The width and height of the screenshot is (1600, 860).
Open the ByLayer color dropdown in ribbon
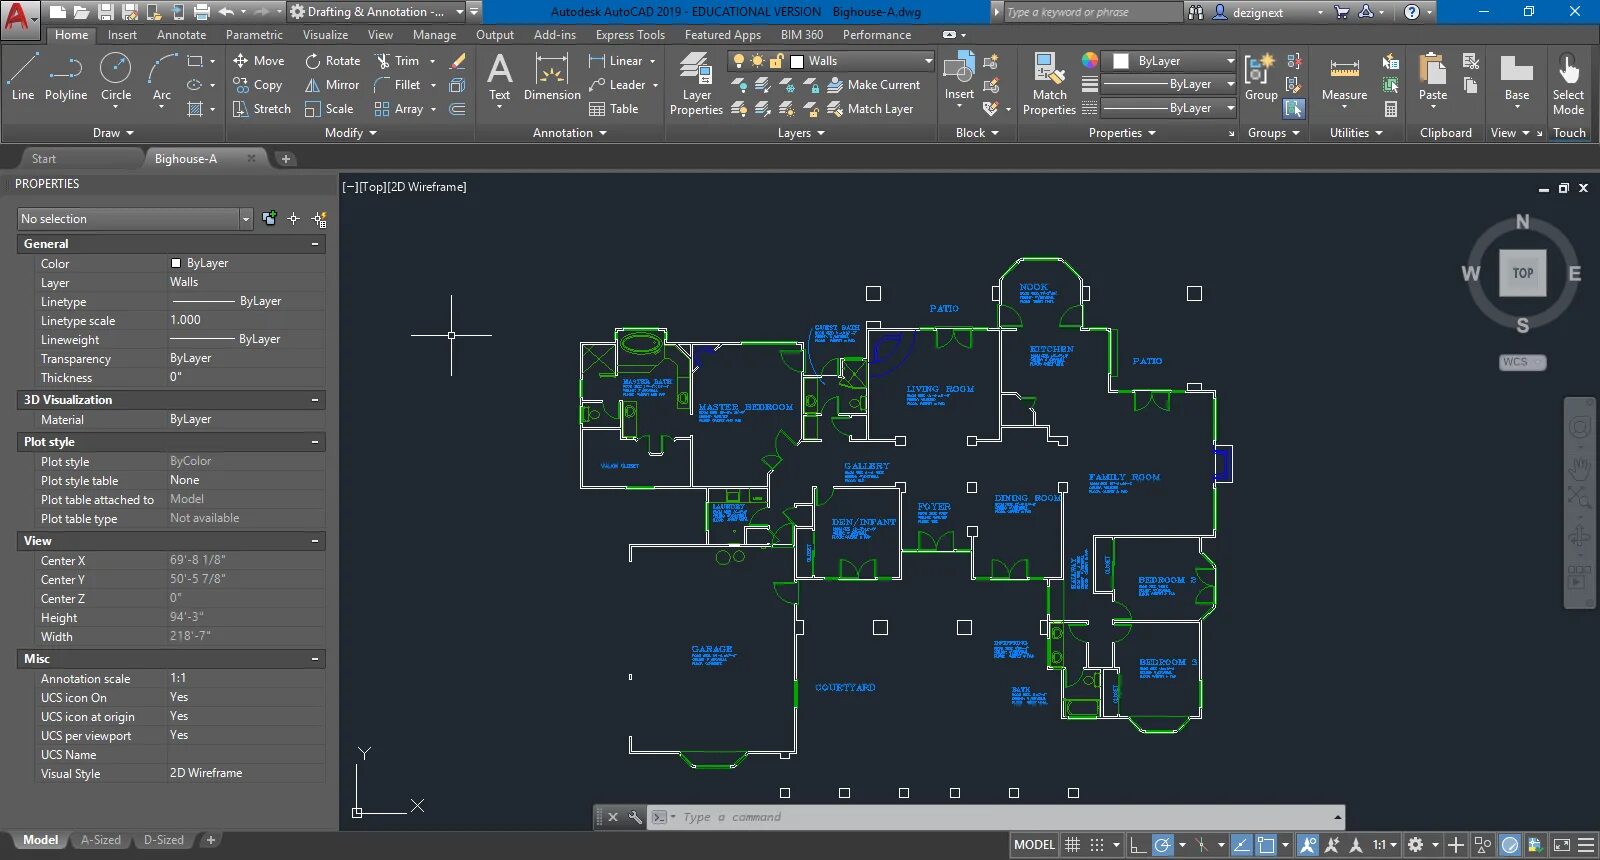coord(1230,61)
